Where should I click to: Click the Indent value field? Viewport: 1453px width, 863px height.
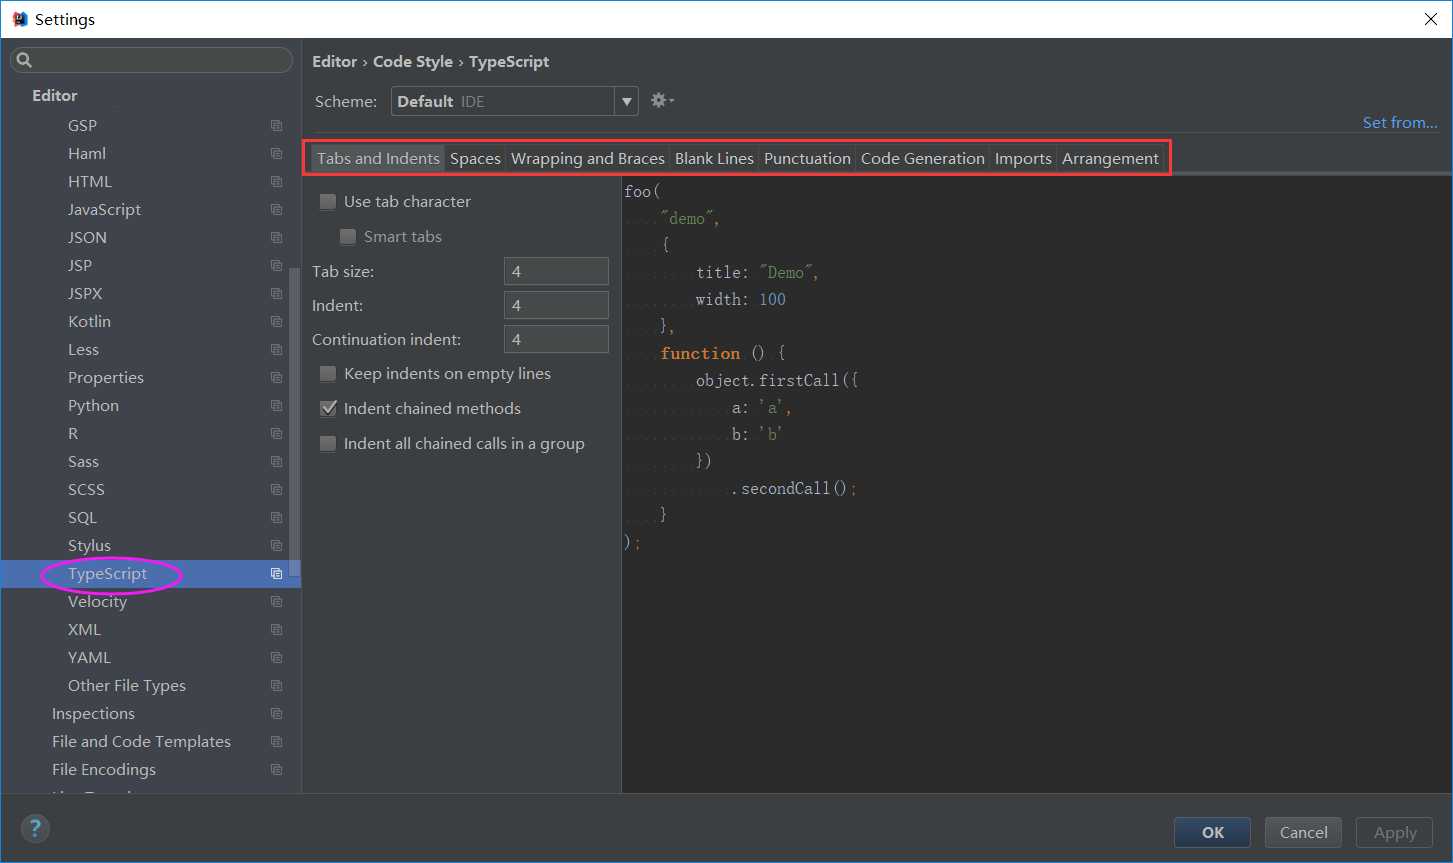(x=556, y=305)
